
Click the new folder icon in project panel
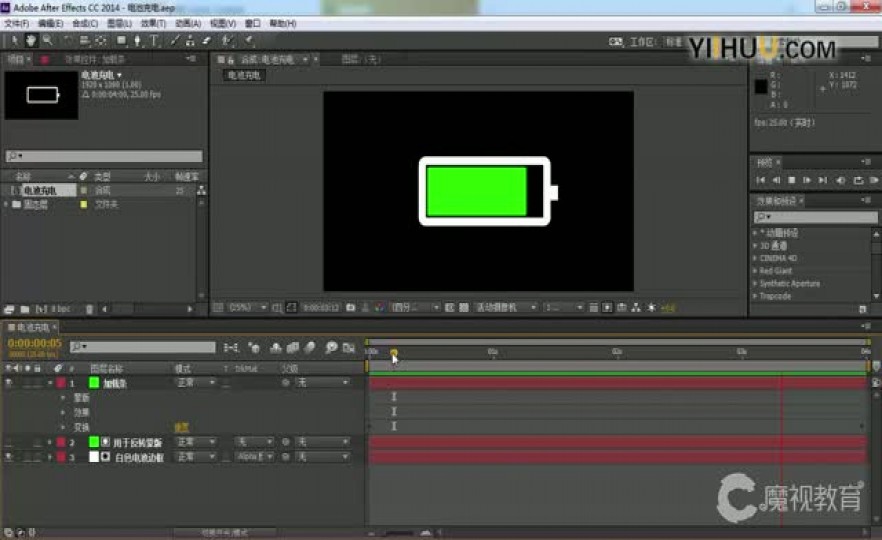25,309
